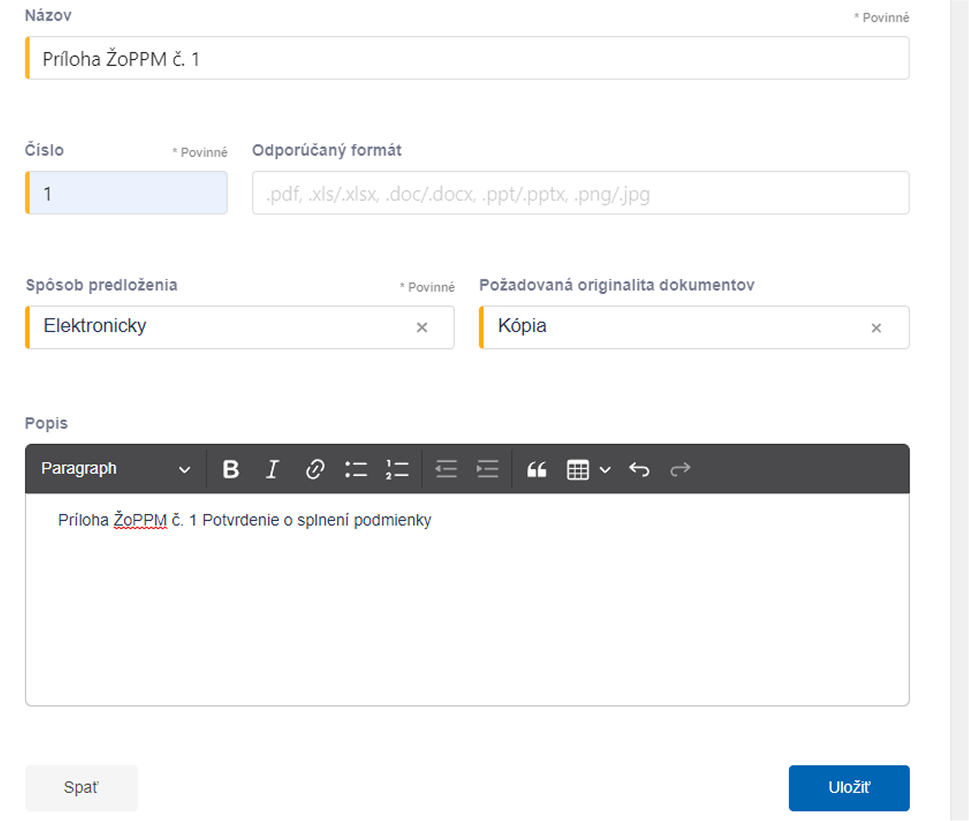
Task: Clear the Elektronicky selection
Action: click(x=422, y=327)
